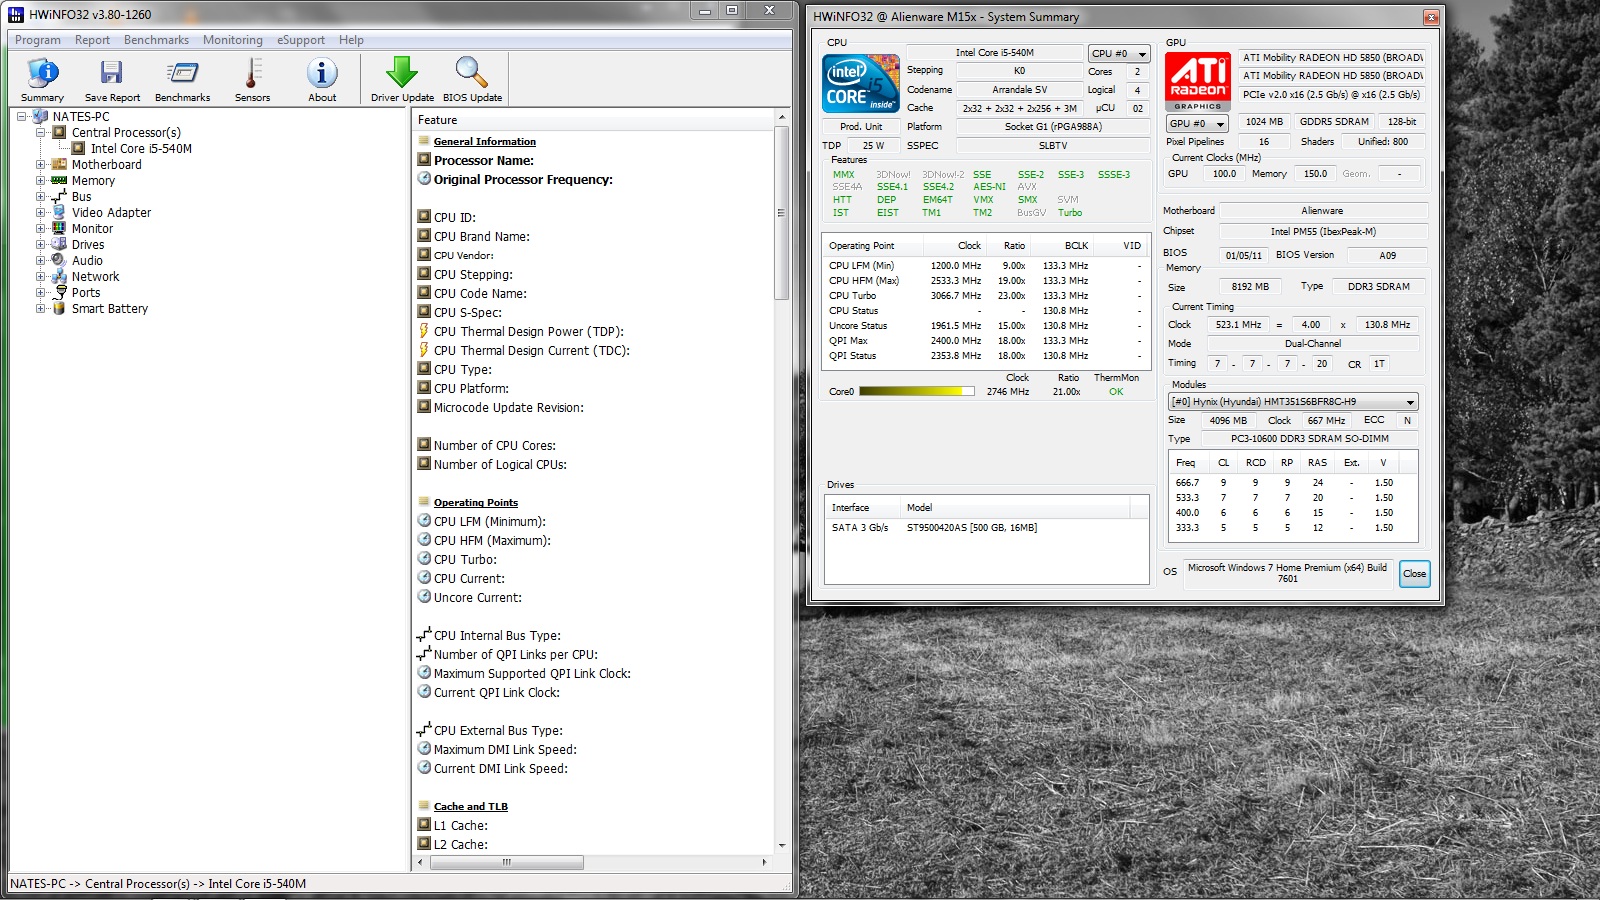Select the 666.7 memory timing row
The width and height of the screenshot is (1600, 900).
[x=1293, y=483]
